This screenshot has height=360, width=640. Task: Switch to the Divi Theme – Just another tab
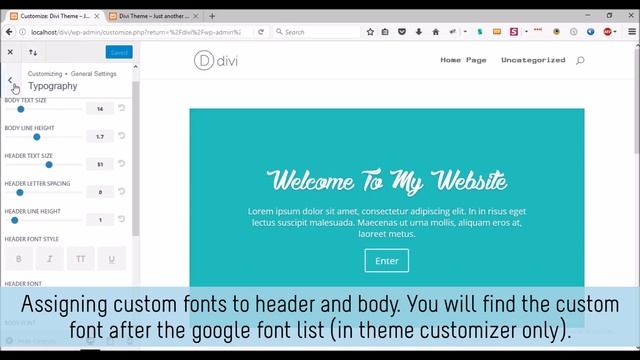(x=153, y=16)
